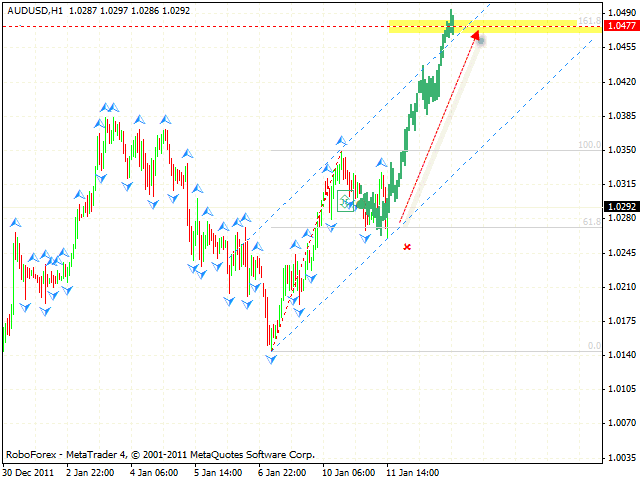The width and height of the screenshot is (640, 480).
Task: Click the 0.0 Fibonacci level label
Action: [x=593, y=346]
